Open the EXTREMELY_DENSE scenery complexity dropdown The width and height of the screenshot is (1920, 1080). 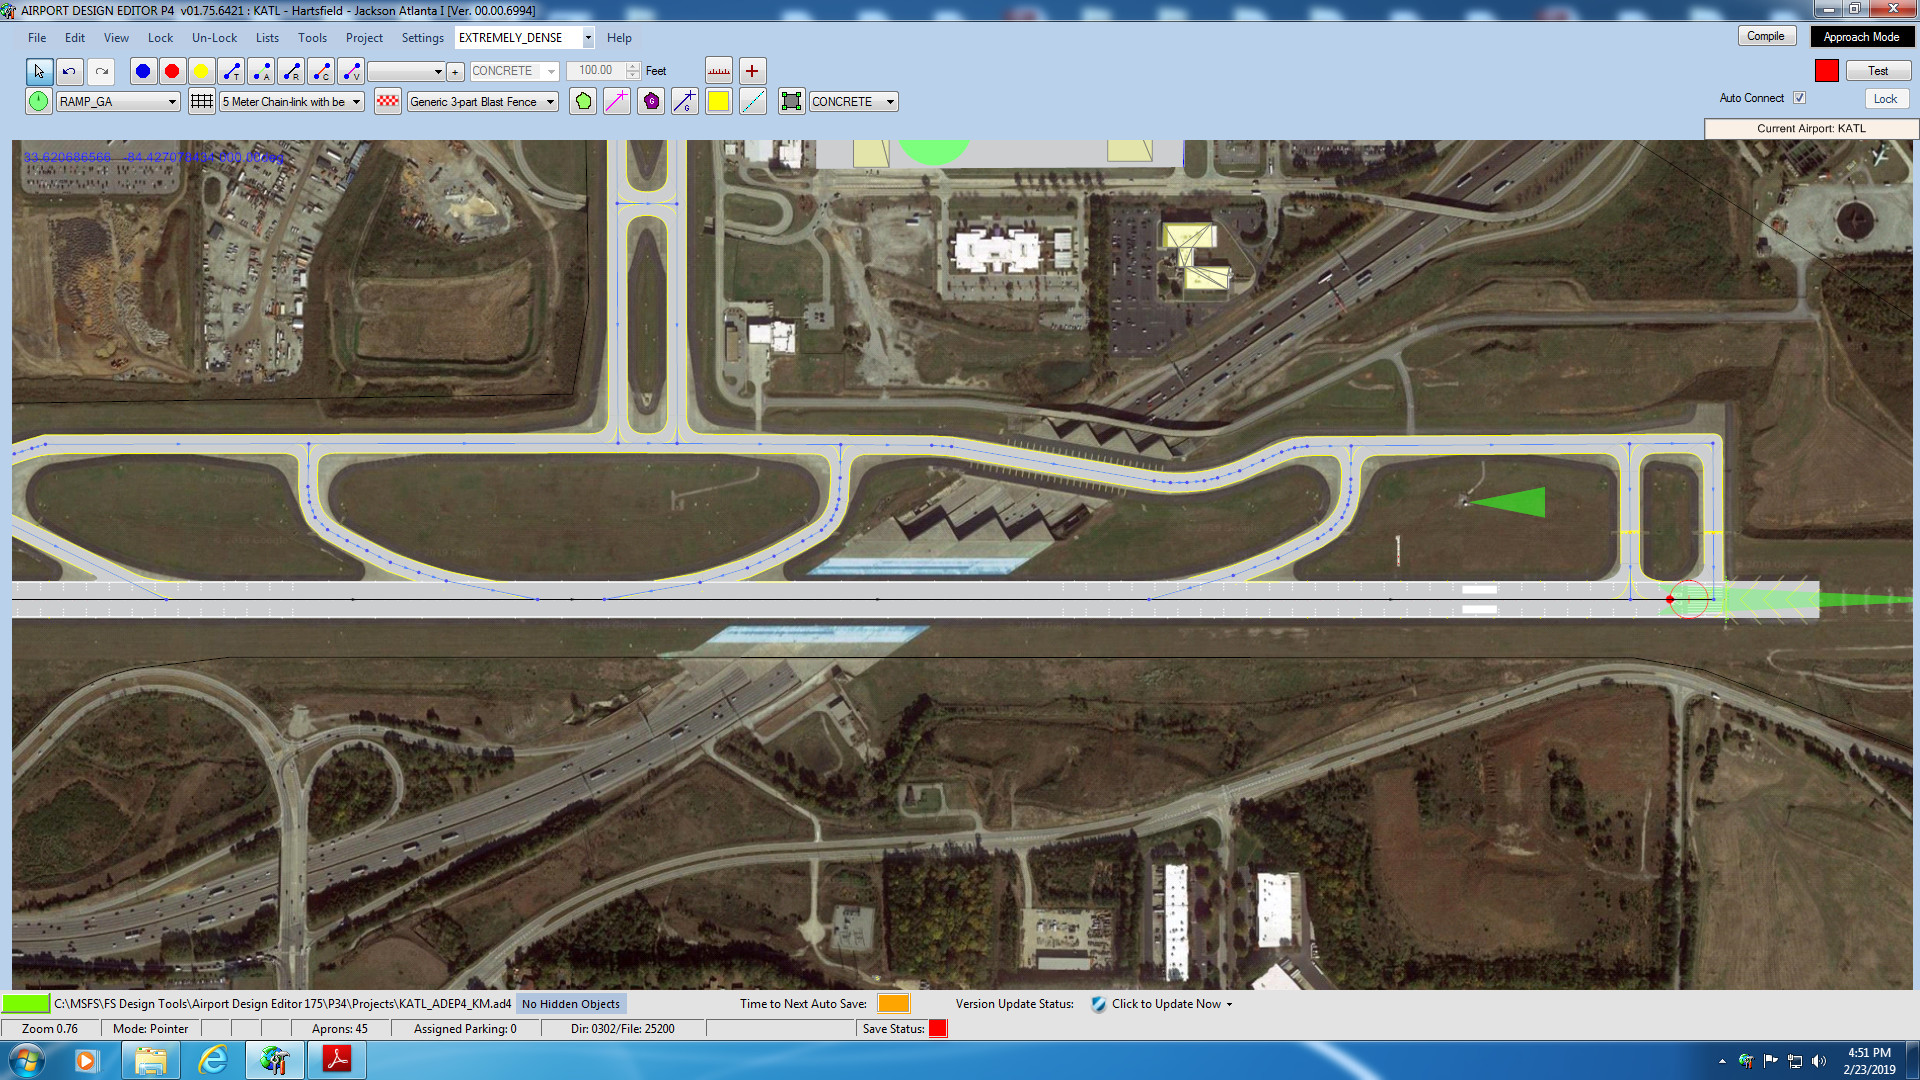click(x=588, y=38)
